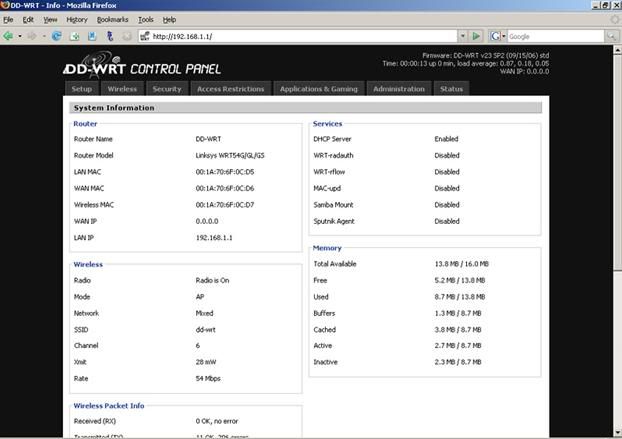This screenshot has height=439, width=622.
Task: Click the site icon in address bar
Action: pyautogui.click(x=144, y=36)
